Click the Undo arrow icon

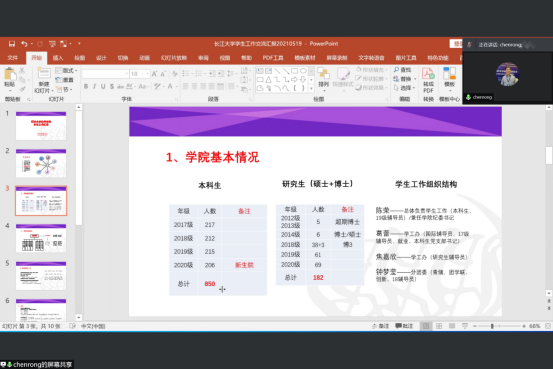click(24, 44)
